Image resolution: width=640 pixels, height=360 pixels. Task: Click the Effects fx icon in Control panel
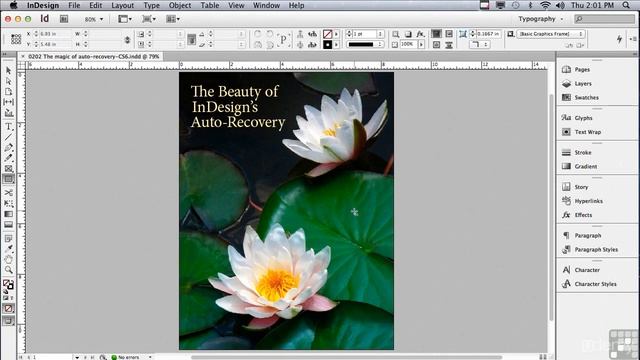[420, 34]
